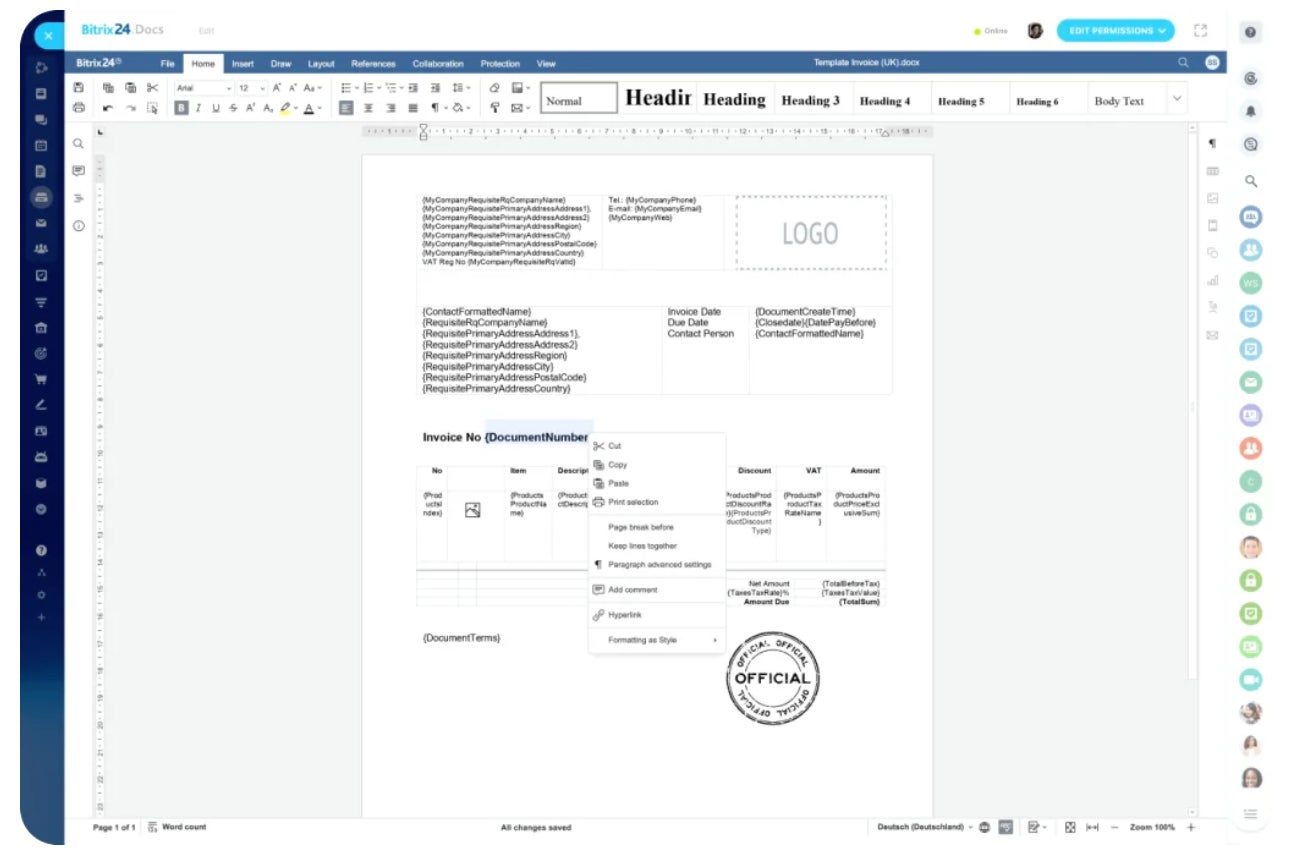Viewport: 1312px width, 852px height.
Task: Choose Print selection from context menu
Action: pos(656,502)
